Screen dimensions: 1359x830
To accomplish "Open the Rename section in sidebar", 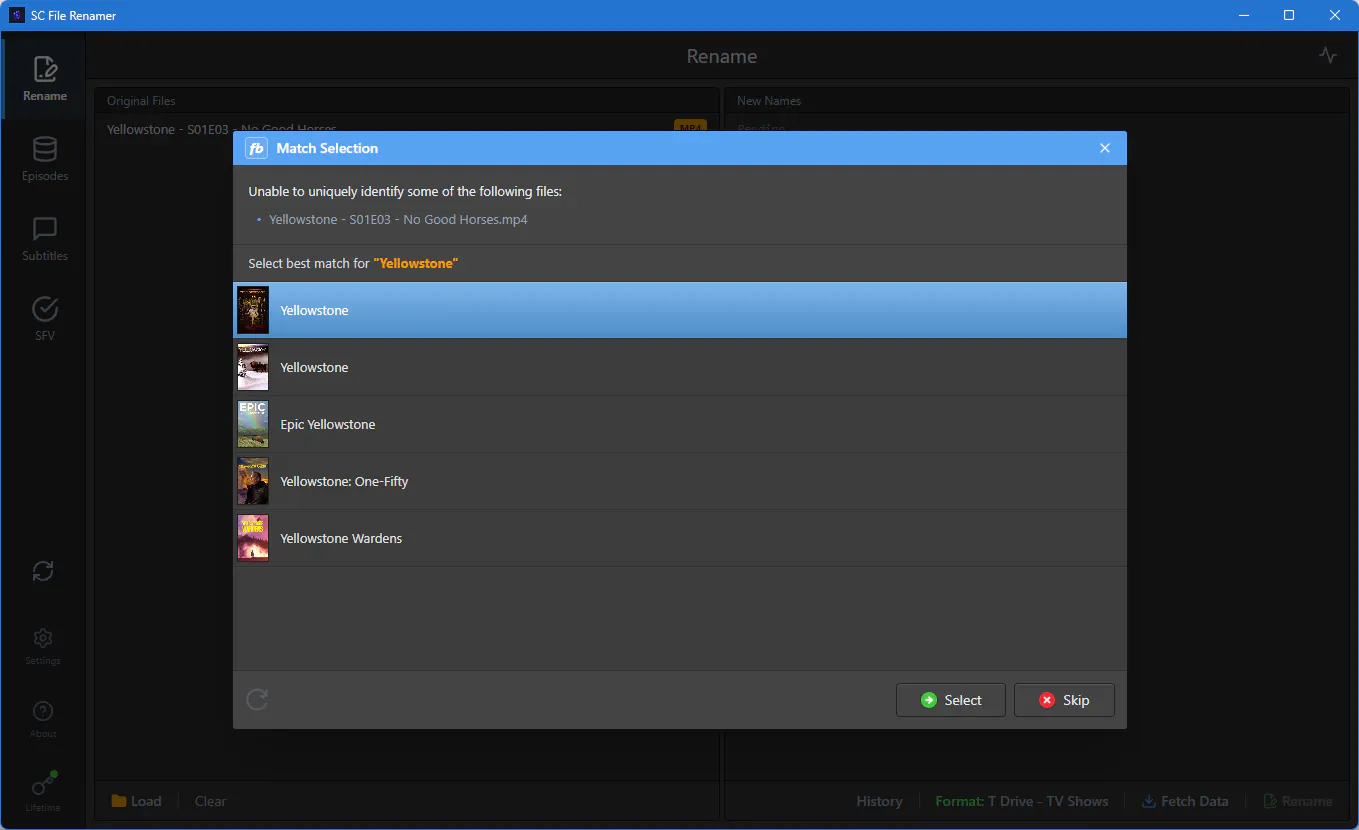I will pos(44,79).
